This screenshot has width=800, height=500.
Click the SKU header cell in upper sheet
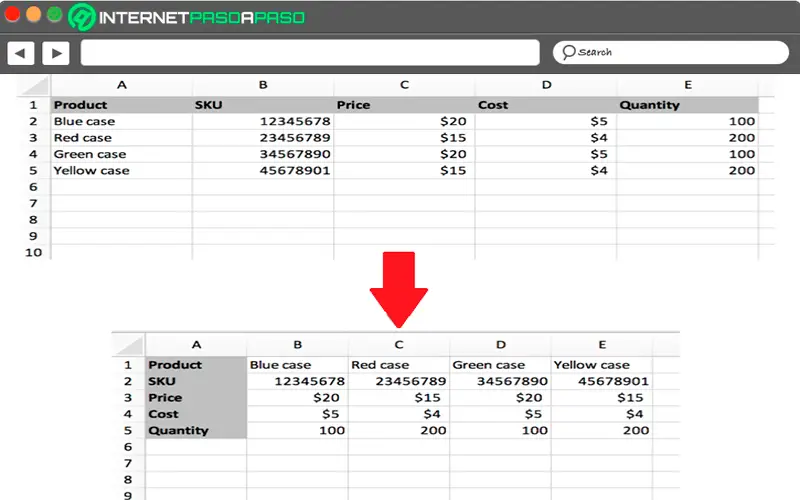(x=263, y=105)
